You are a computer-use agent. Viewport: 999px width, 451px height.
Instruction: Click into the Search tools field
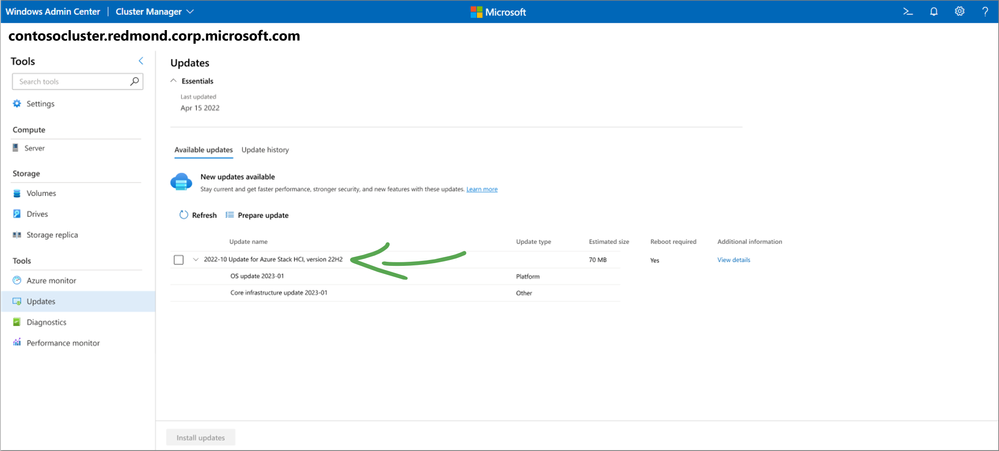click(x=78, y=82)
